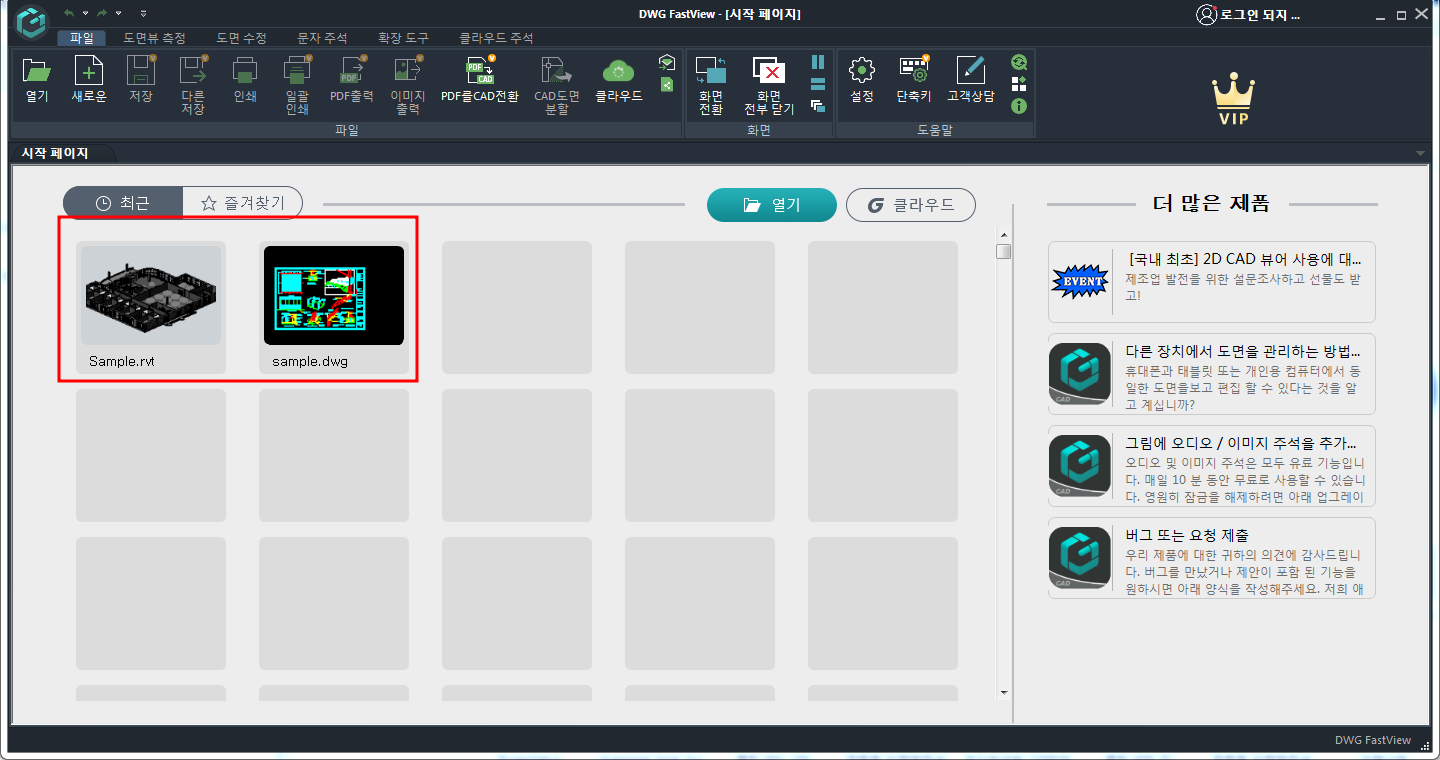Open the sample.dwg recent file thumbnail
The height and width of the screenshot is (760, 1440).
(333, 295)
